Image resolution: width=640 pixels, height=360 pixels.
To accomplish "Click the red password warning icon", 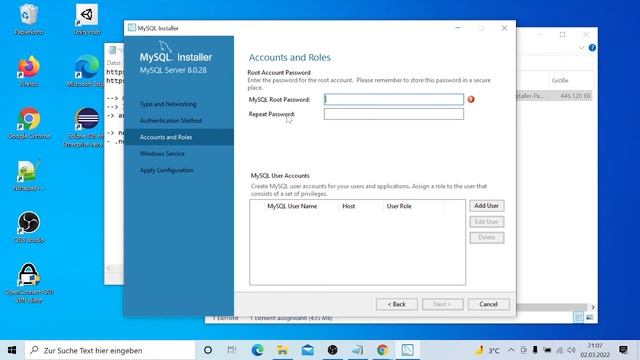I will tap(471, 99).
